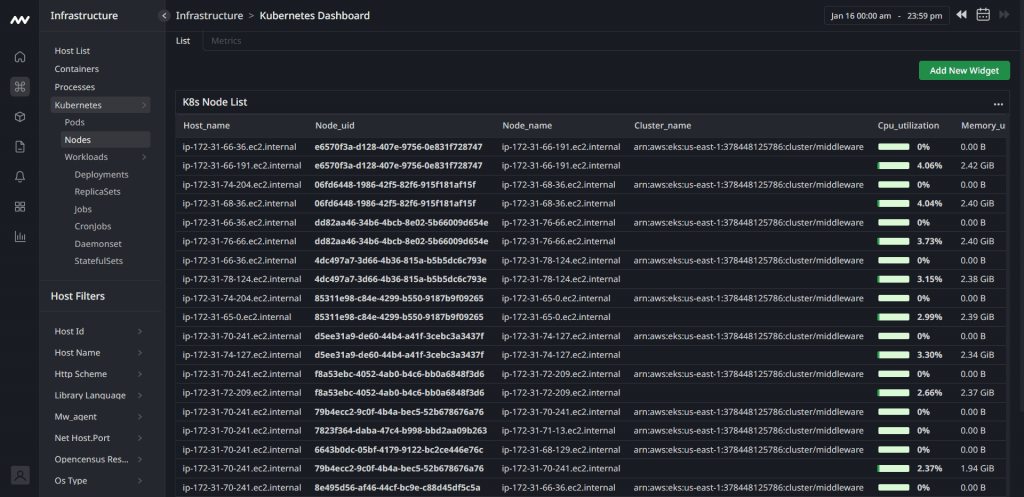This screenshot has height=497, width=1024.
Task: Open Pods under Kubernetes
Action: (x=75, y=122)
